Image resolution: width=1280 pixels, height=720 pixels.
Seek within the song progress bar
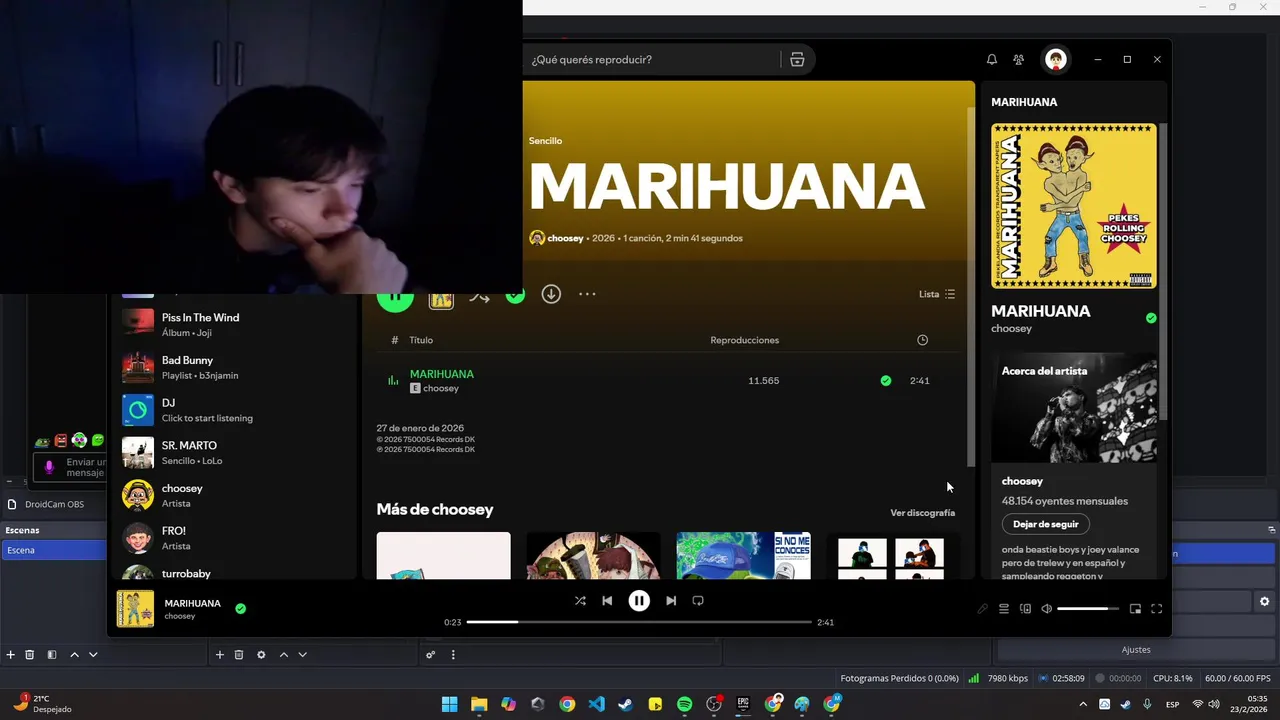[639, 622]
